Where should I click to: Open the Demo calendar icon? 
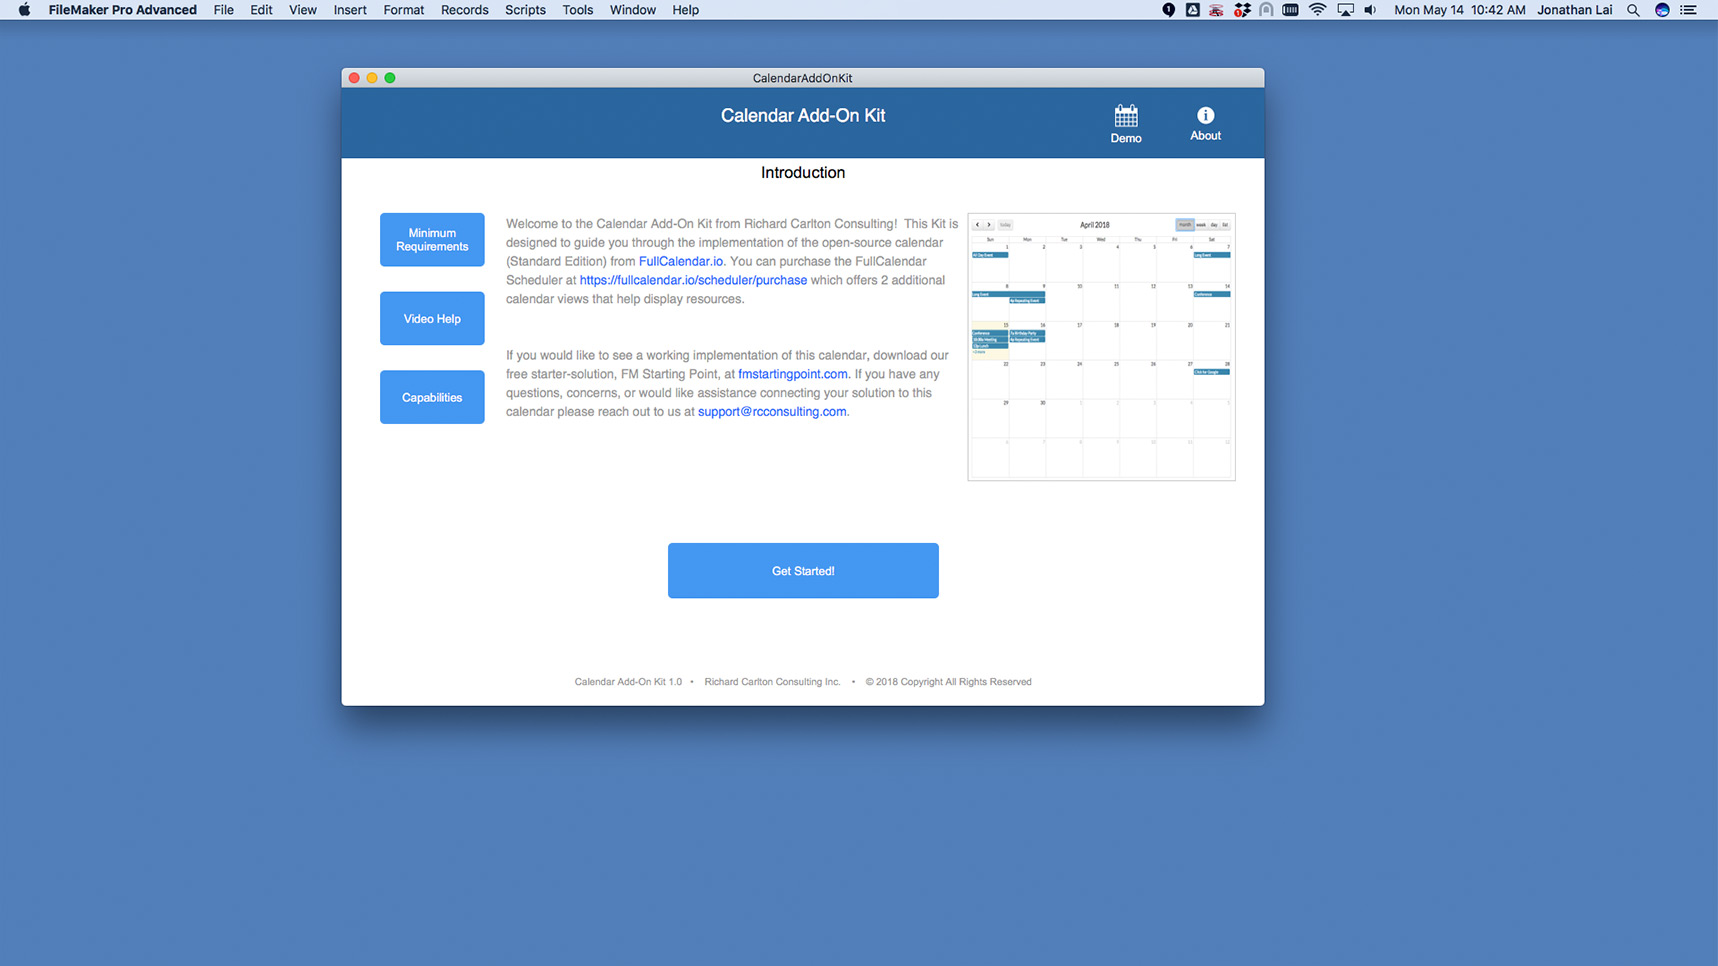tap(1125, 124)
